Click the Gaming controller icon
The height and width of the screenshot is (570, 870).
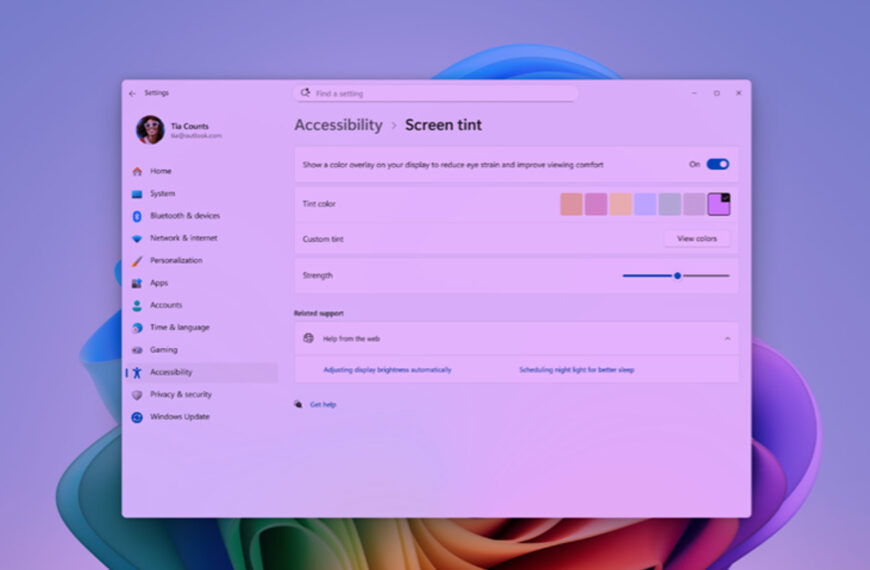[137, 350]
